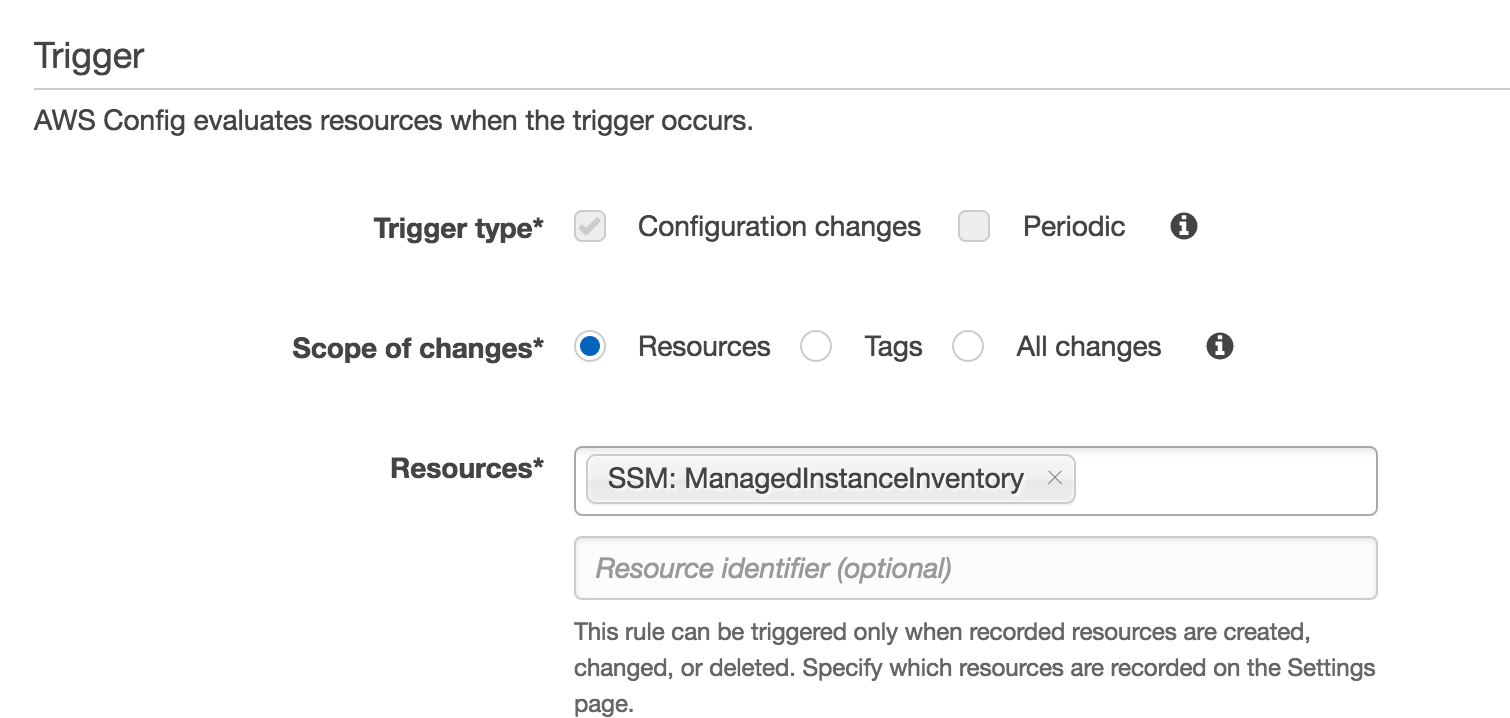The width and height of the screenshot is (1510, 718).
Task: Toggle the Configuration changes checkbox
Action: tap(590, 227)
